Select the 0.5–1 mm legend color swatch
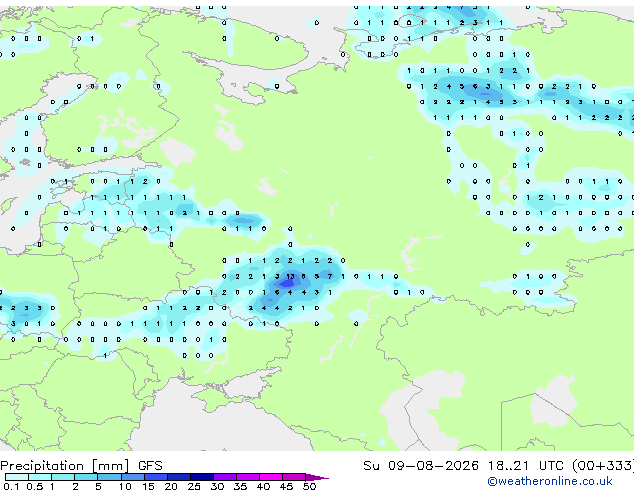This screenshot has width=634, height=490. click(x=40, y=477)
